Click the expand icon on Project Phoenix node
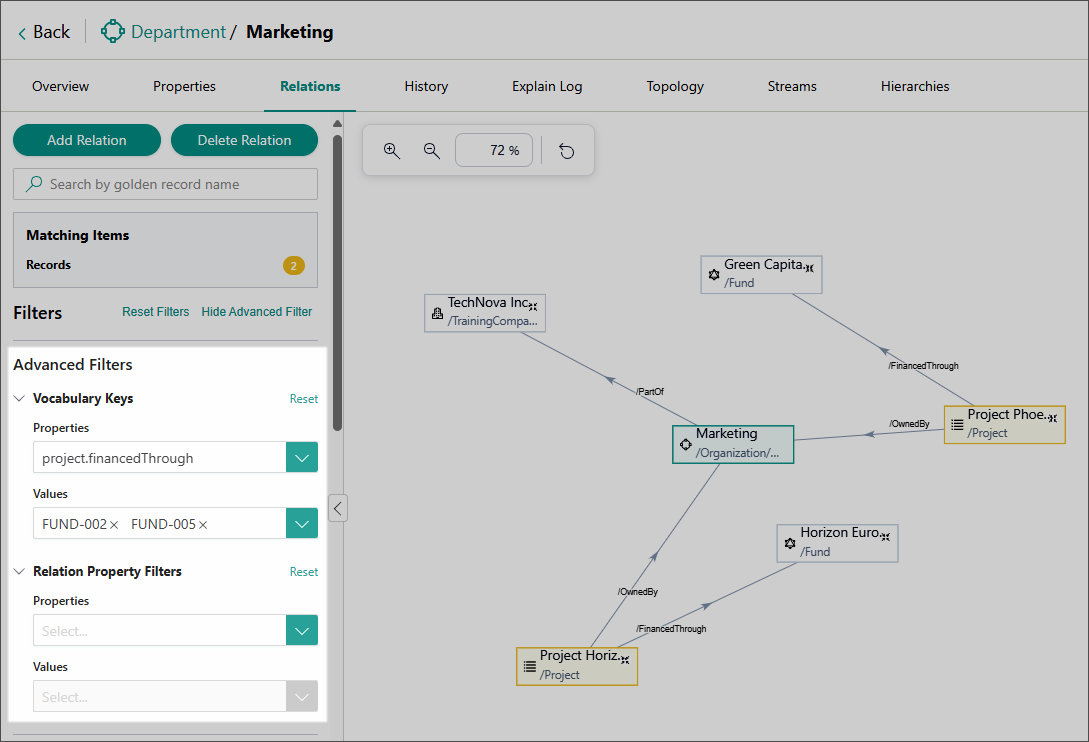Image resolution: width=1089 pixels, height=742 pixels. pos(1052,417)
